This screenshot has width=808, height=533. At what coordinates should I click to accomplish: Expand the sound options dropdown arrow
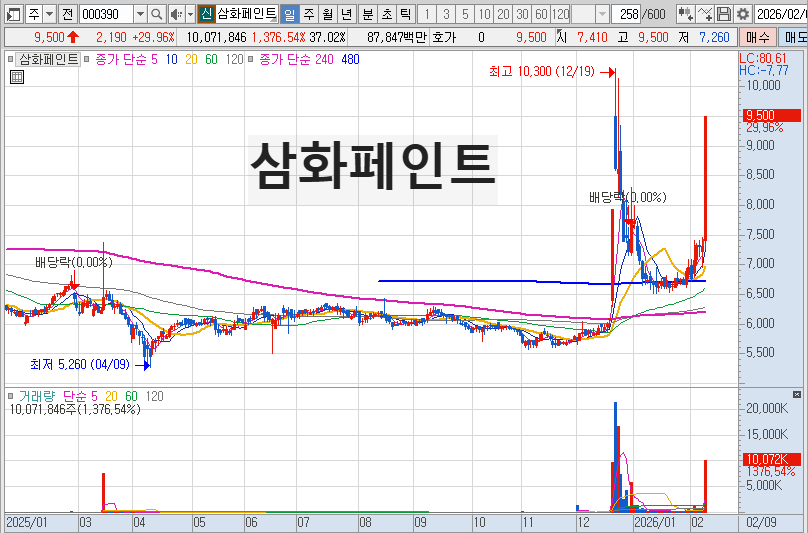point(190,14)
